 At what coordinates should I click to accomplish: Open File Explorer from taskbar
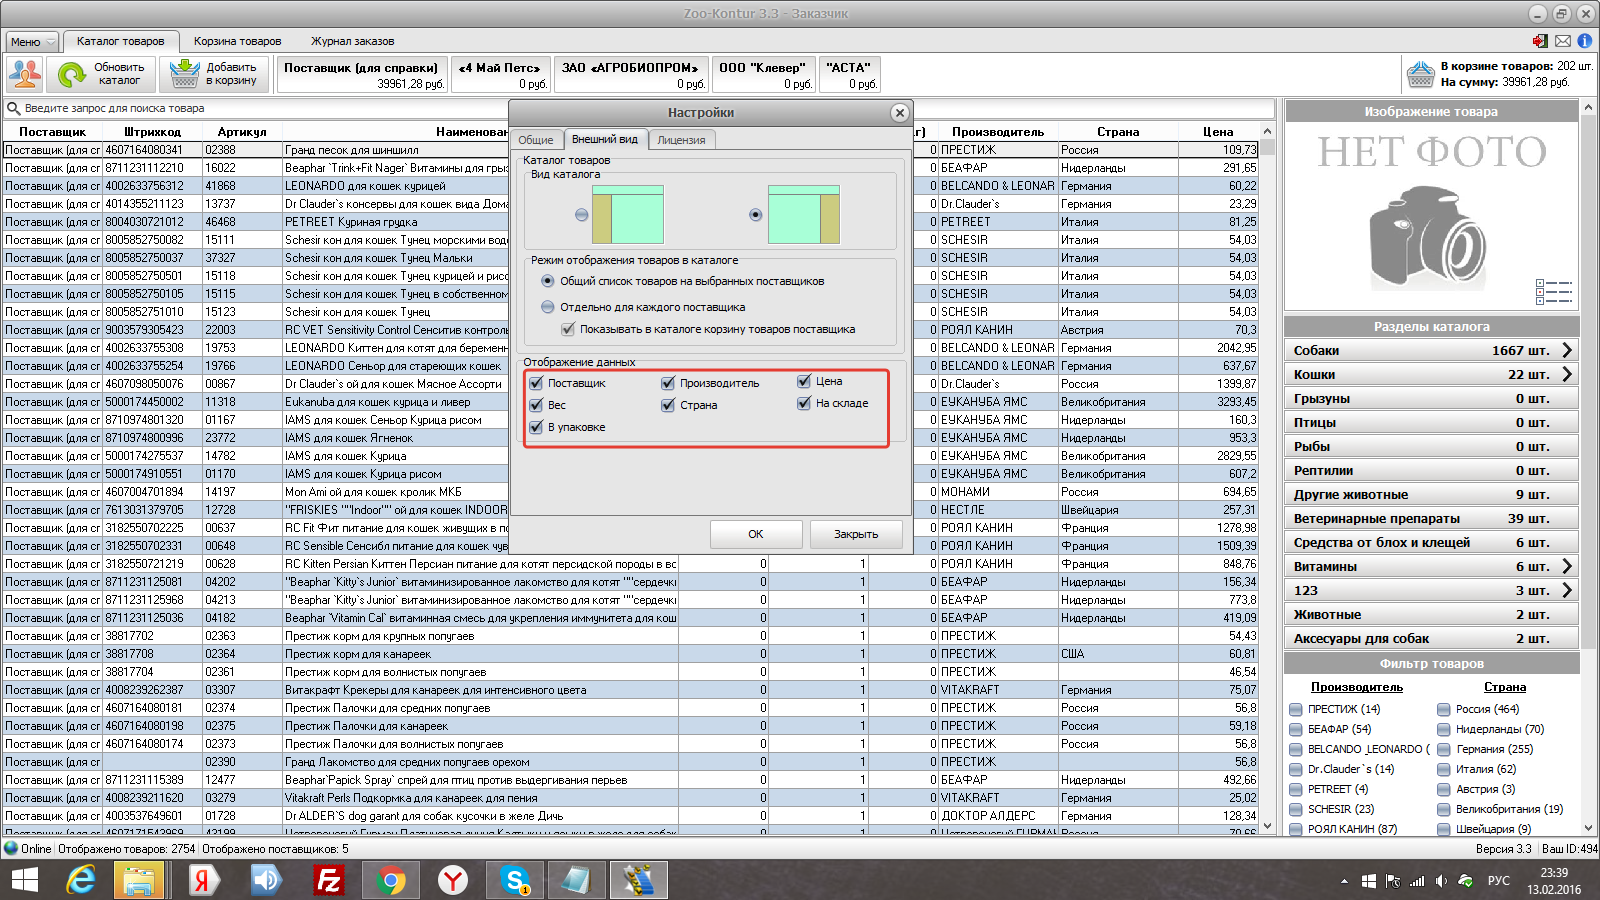coord(139,880)
